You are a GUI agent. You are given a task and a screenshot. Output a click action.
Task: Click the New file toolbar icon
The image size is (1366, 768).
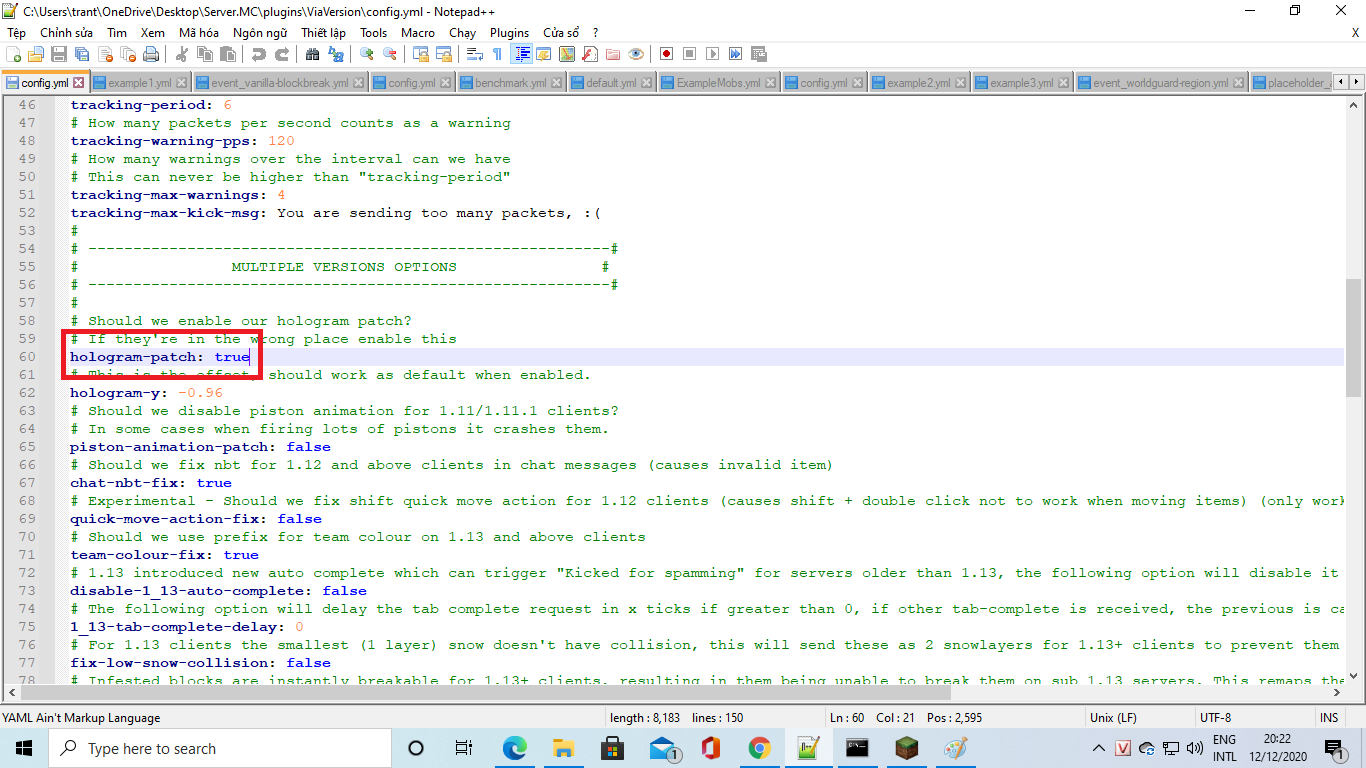(14, 54)
